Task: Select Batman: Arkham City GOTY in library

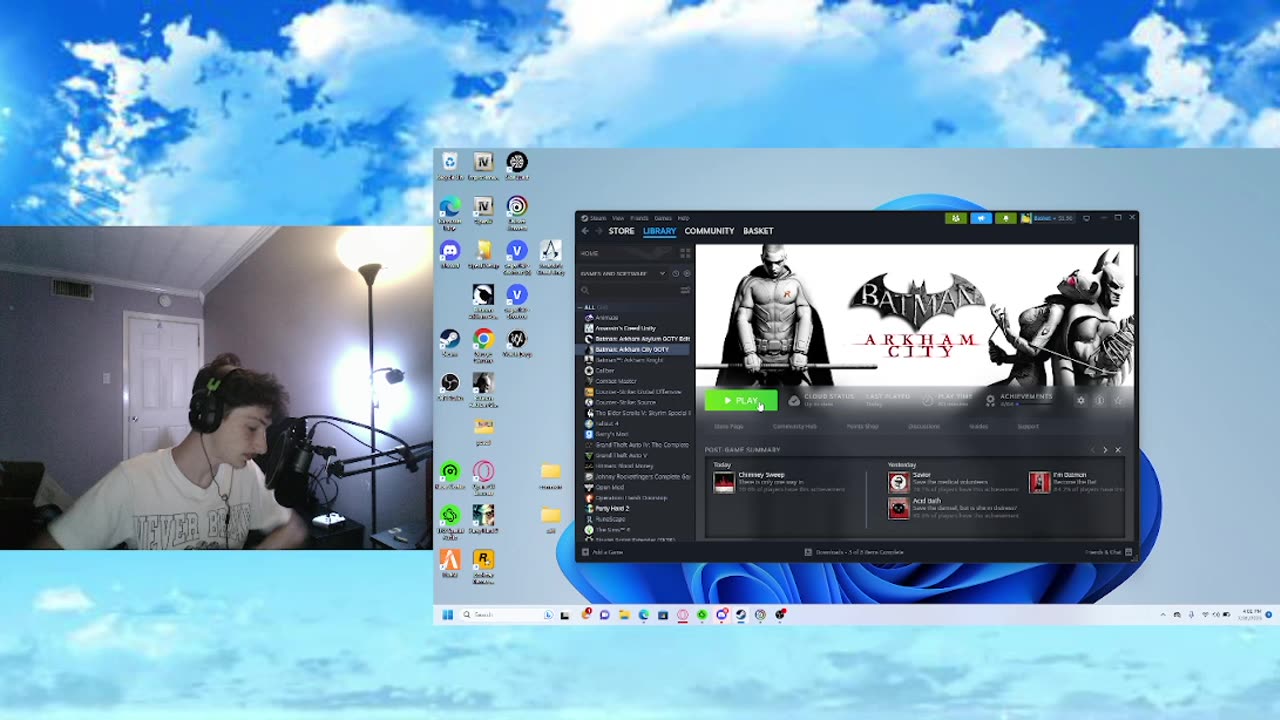Action: 637,349
